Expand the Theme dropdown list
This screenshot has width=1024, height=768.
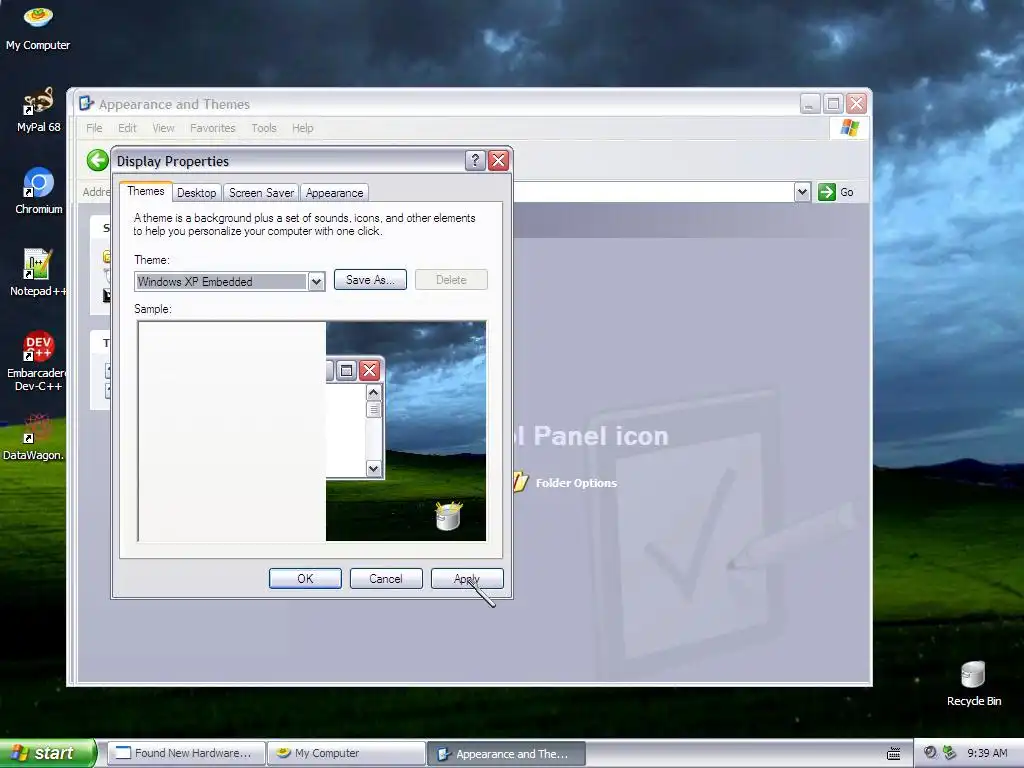point(316,281)
